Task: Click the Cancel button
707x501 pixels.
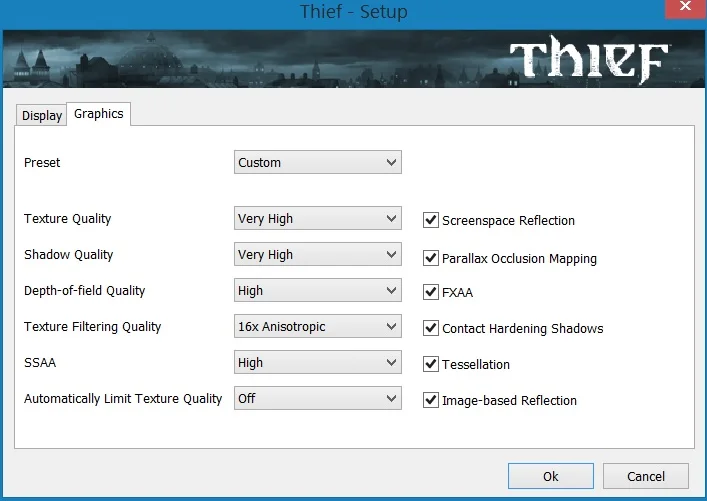Action: point(646,476)
